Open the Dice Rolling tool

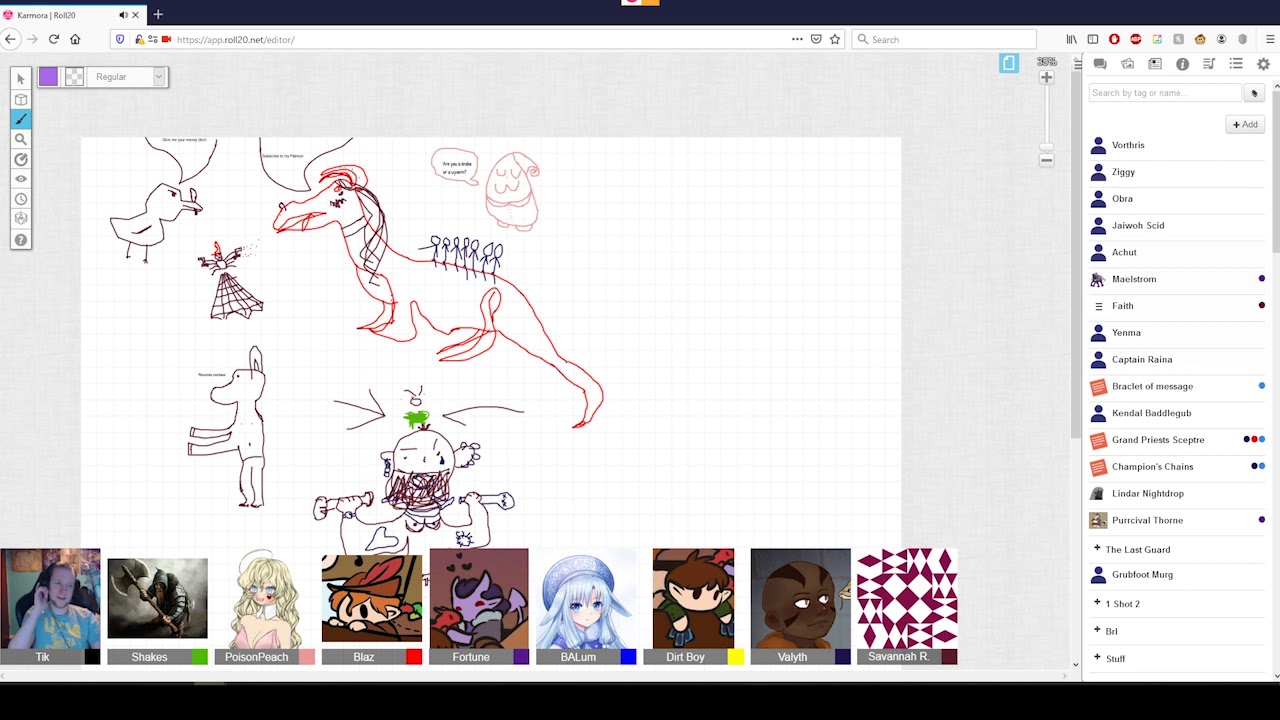click(21, 219)
